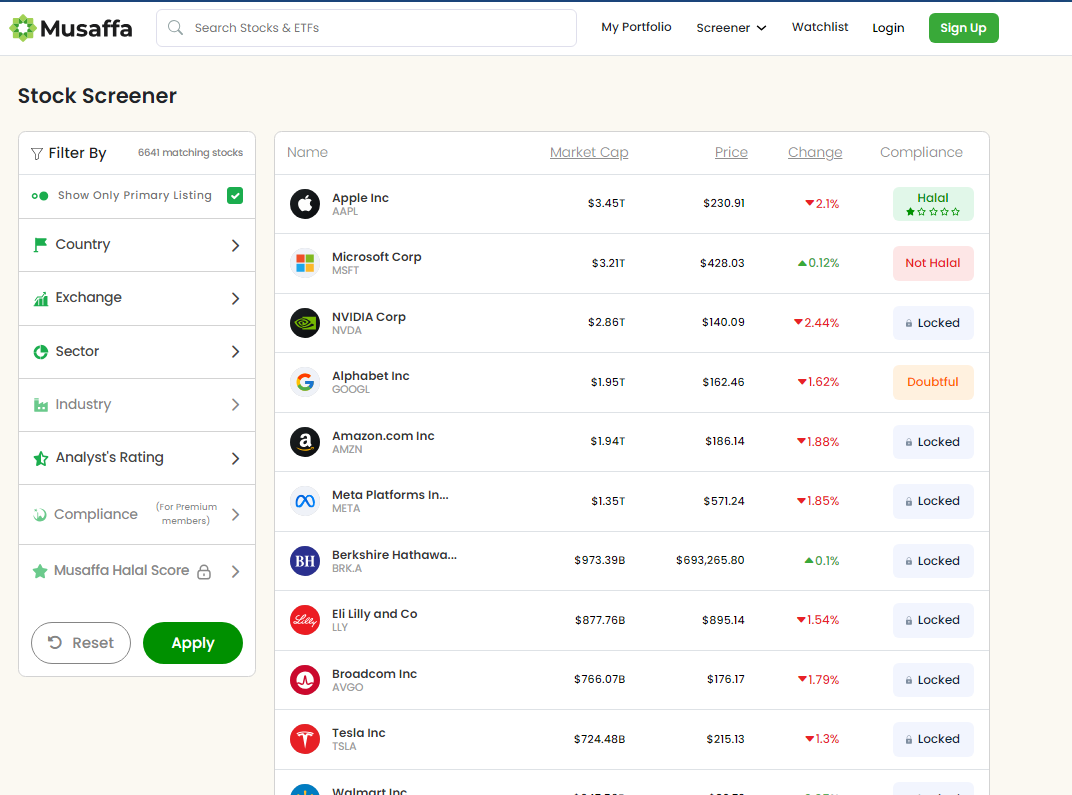Screen dimensions: 1072x795
Task: Open My Portfolio page
Action: 636,27
